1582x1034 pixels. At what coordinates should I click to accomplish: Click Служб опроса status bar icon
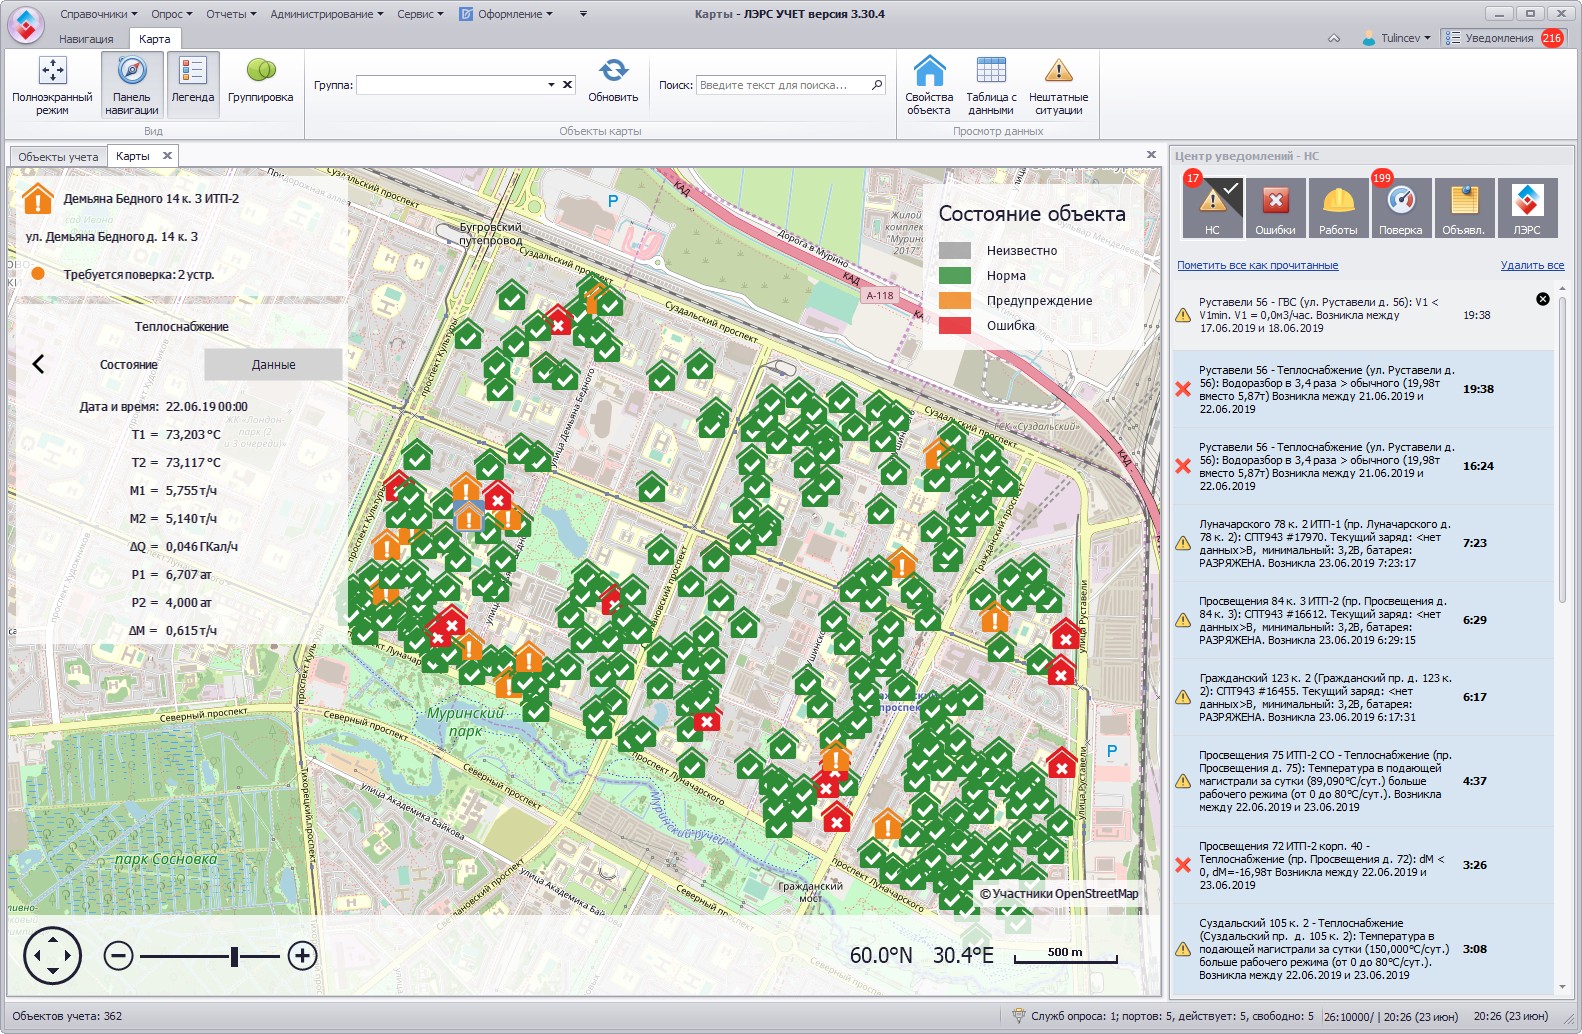[x=1019, y=1016]
